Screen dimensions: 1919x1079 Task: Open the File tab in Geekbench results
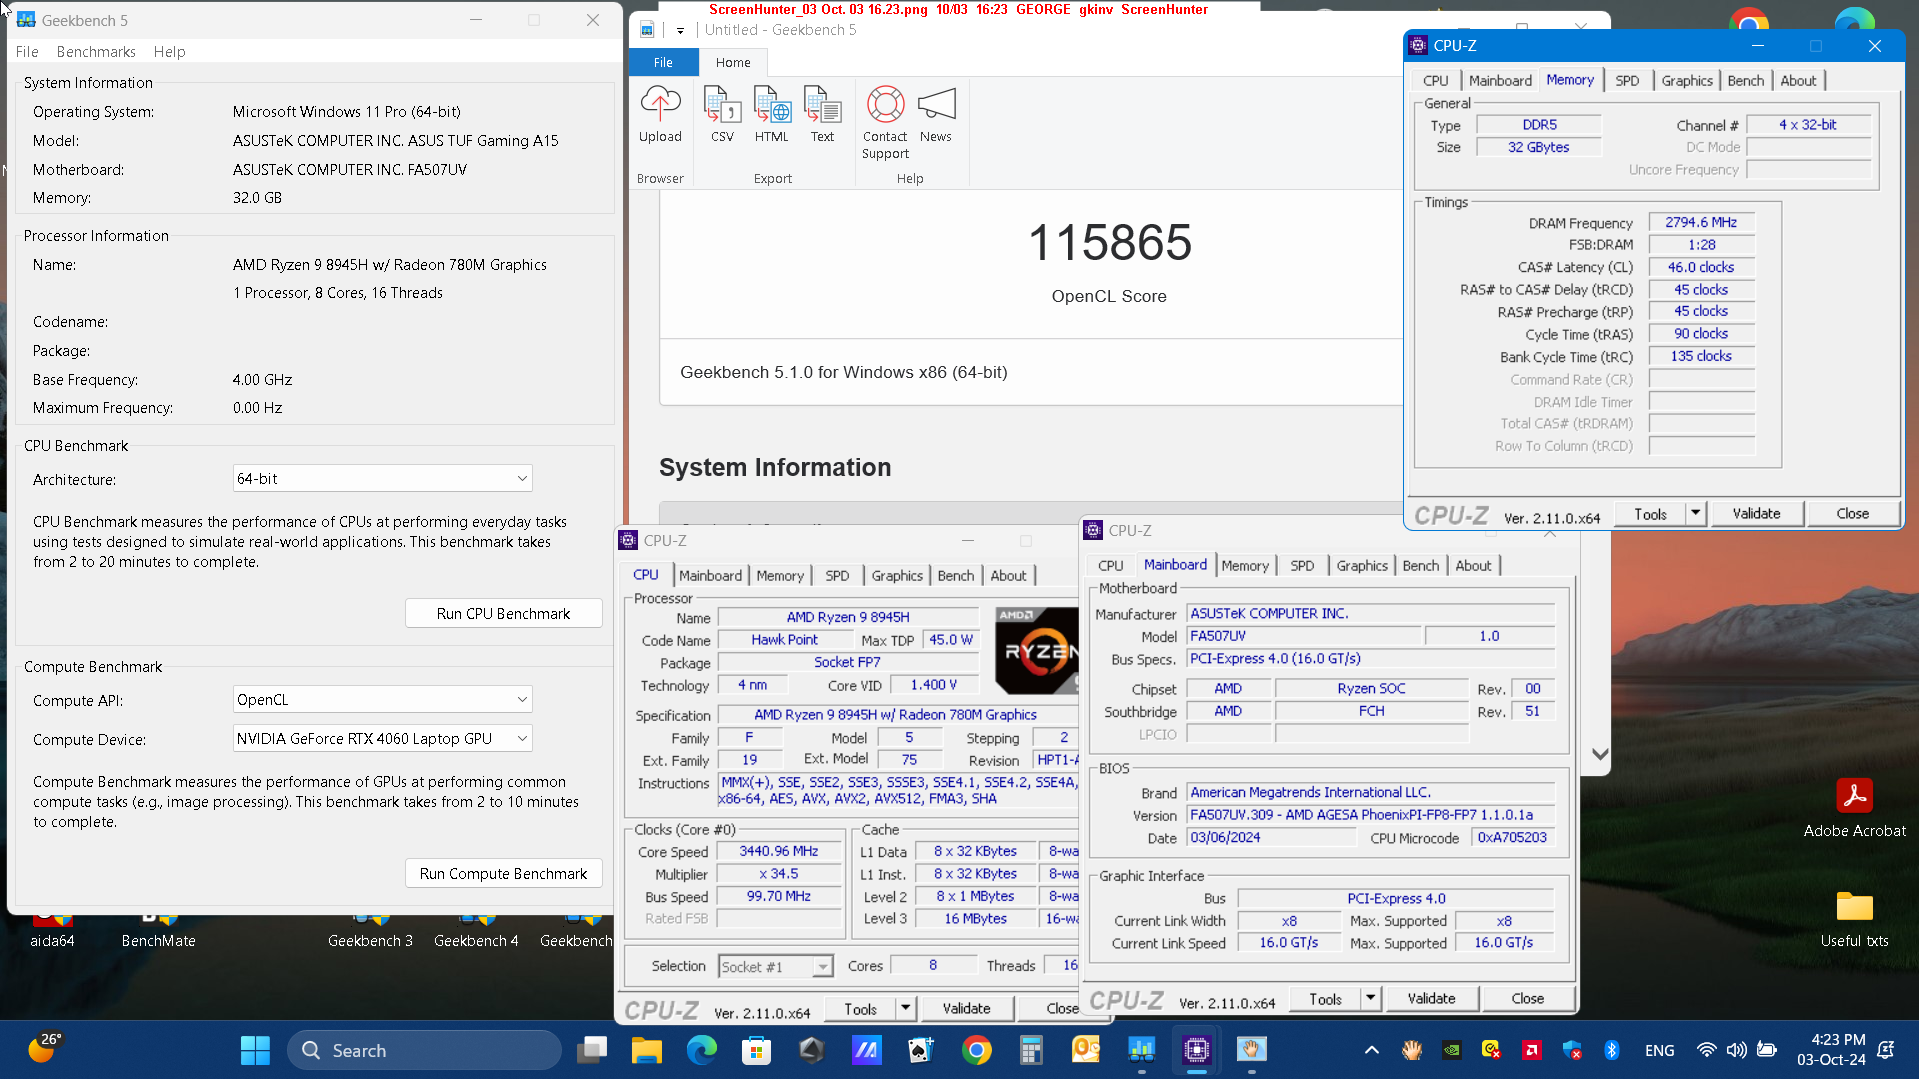pos(663,62)
